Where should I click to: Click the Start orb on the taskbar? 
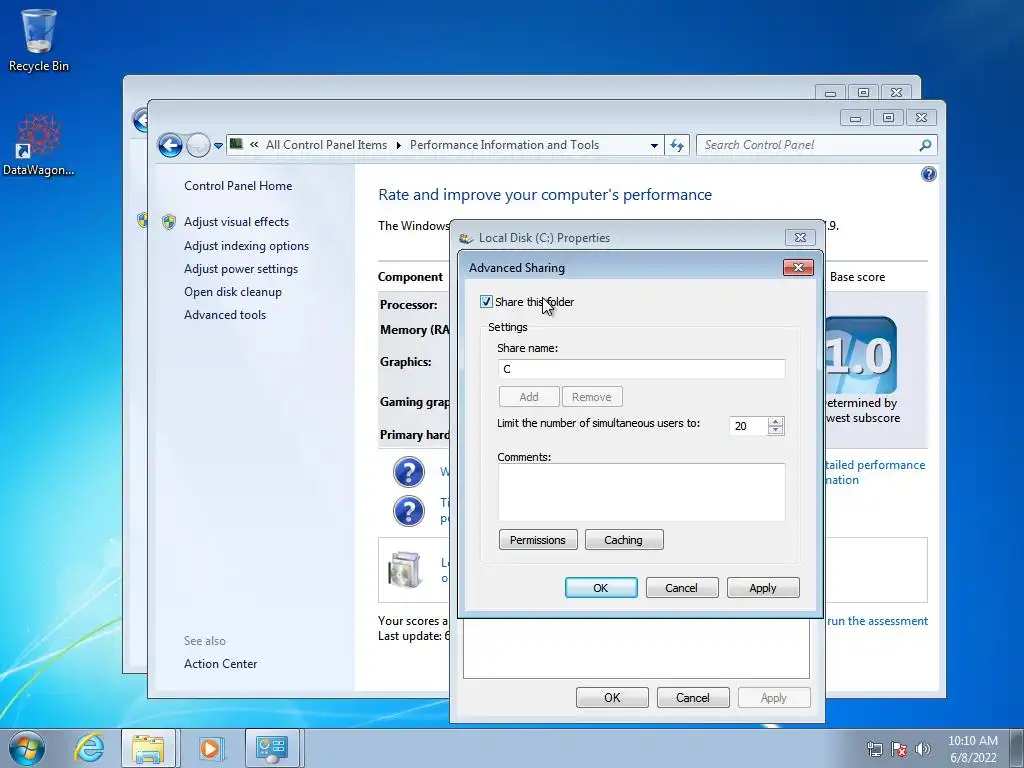27,748
